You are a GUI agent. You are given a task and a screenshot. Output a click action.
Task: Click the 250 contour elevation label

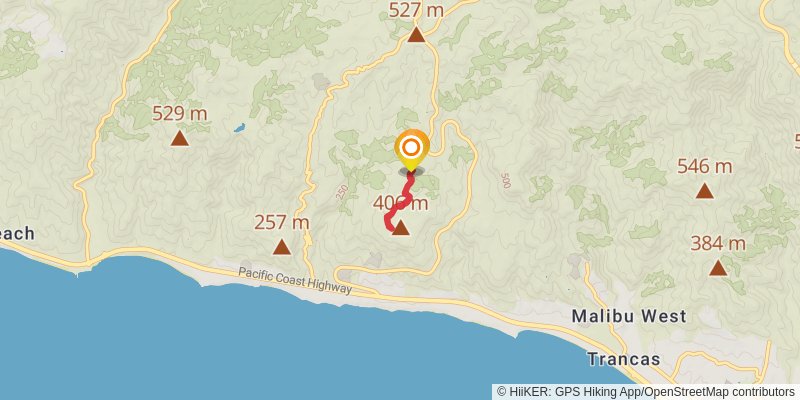(342, 192)
